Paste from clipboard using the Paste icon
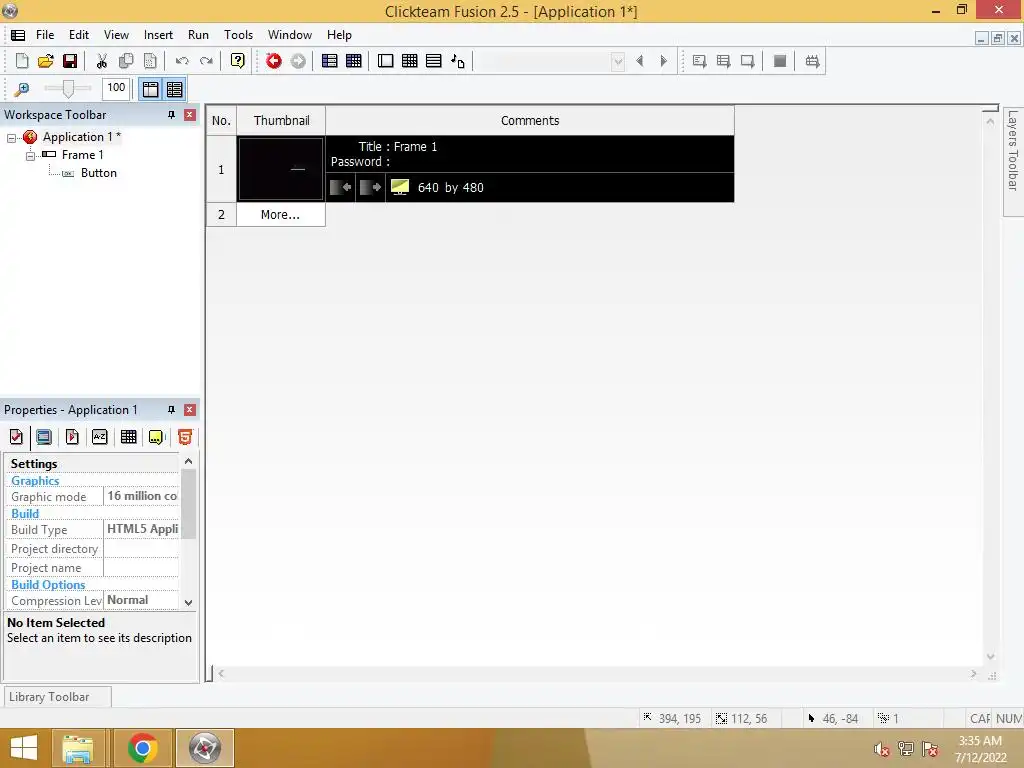This screenshot has width=1024, height=768. tap(150, 61)
